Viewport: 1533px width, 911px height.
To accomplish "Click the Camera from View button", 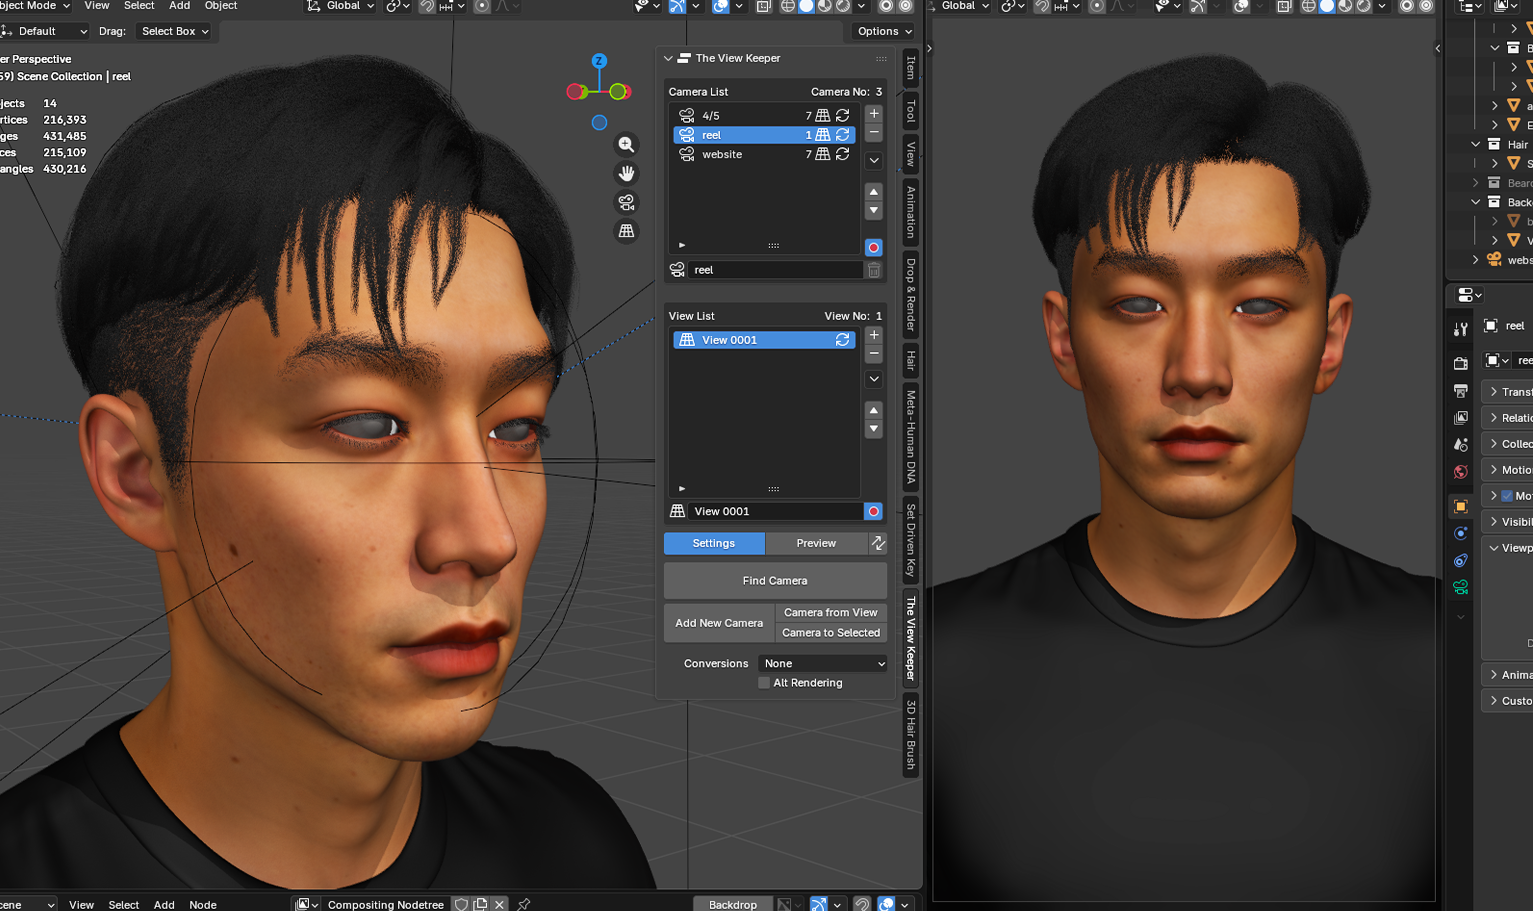I will (831, 612).
